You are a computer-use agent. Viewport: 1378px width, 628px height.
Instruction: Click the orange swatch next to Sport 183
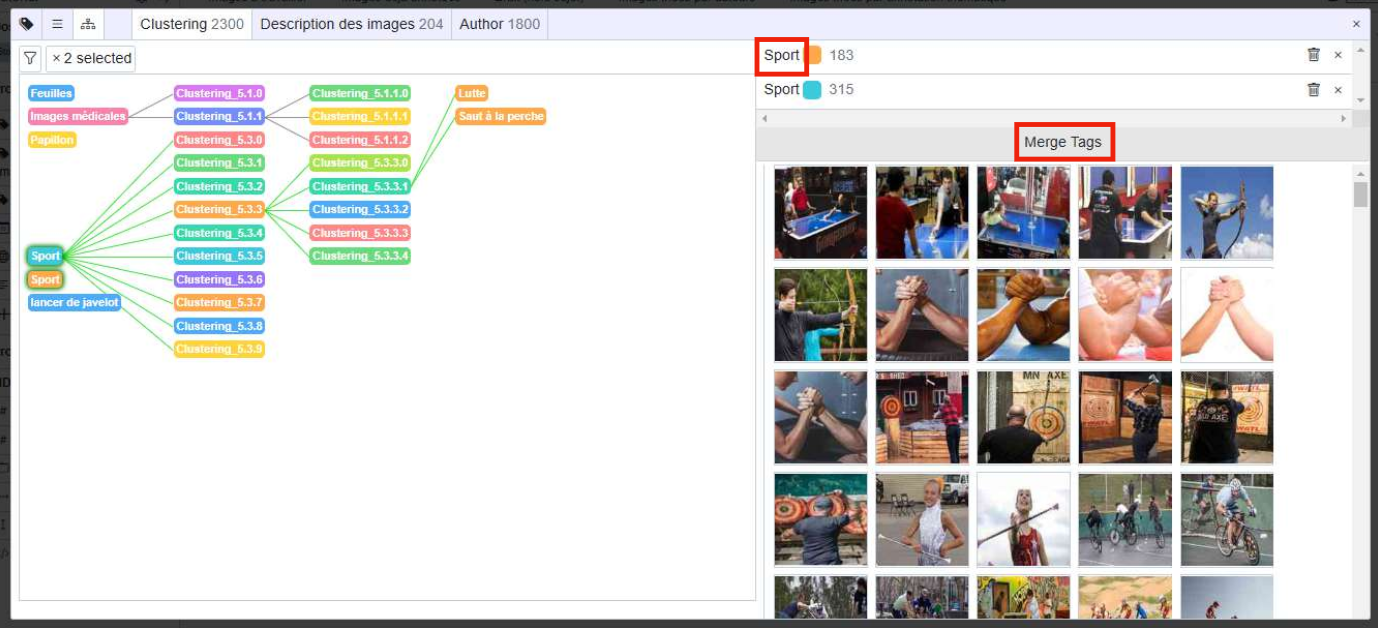tap(812, 55)
